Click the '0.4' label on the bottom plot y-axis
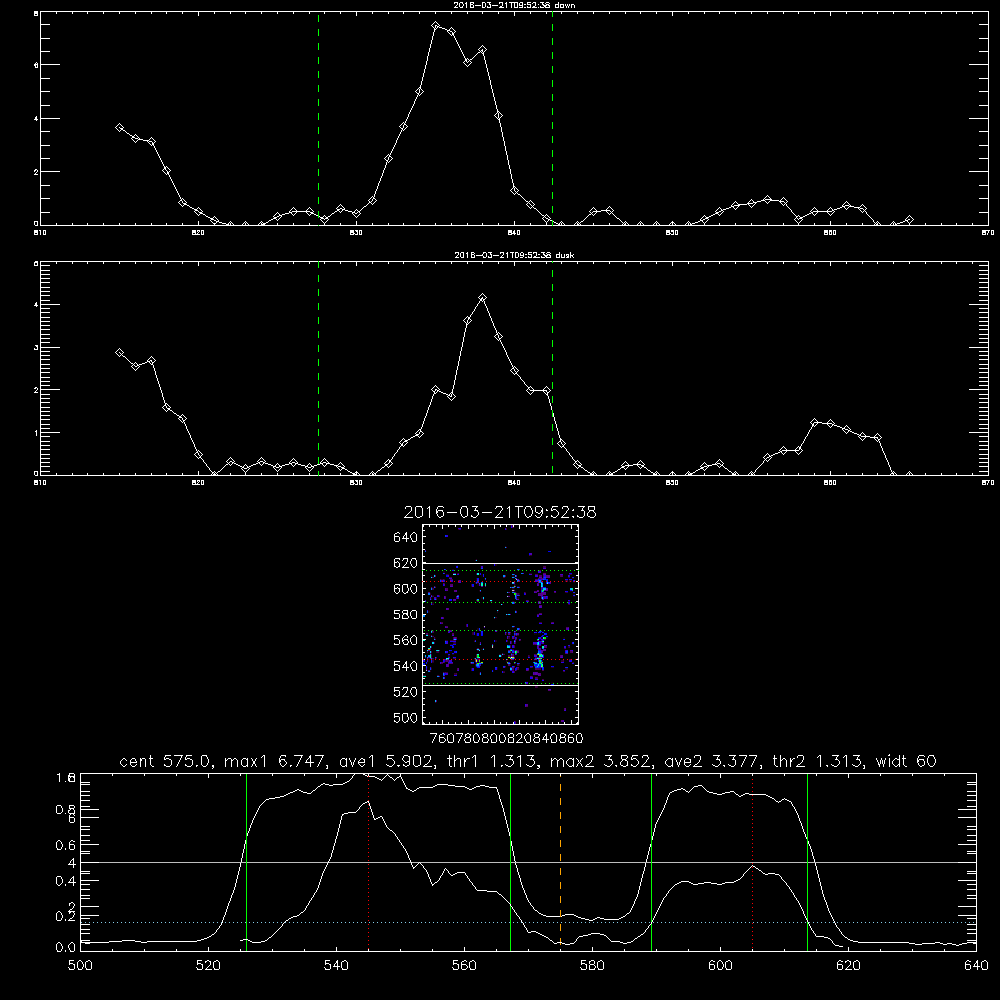The height and width of the screenshot is (1000, 1000). [x=66, y=881]
